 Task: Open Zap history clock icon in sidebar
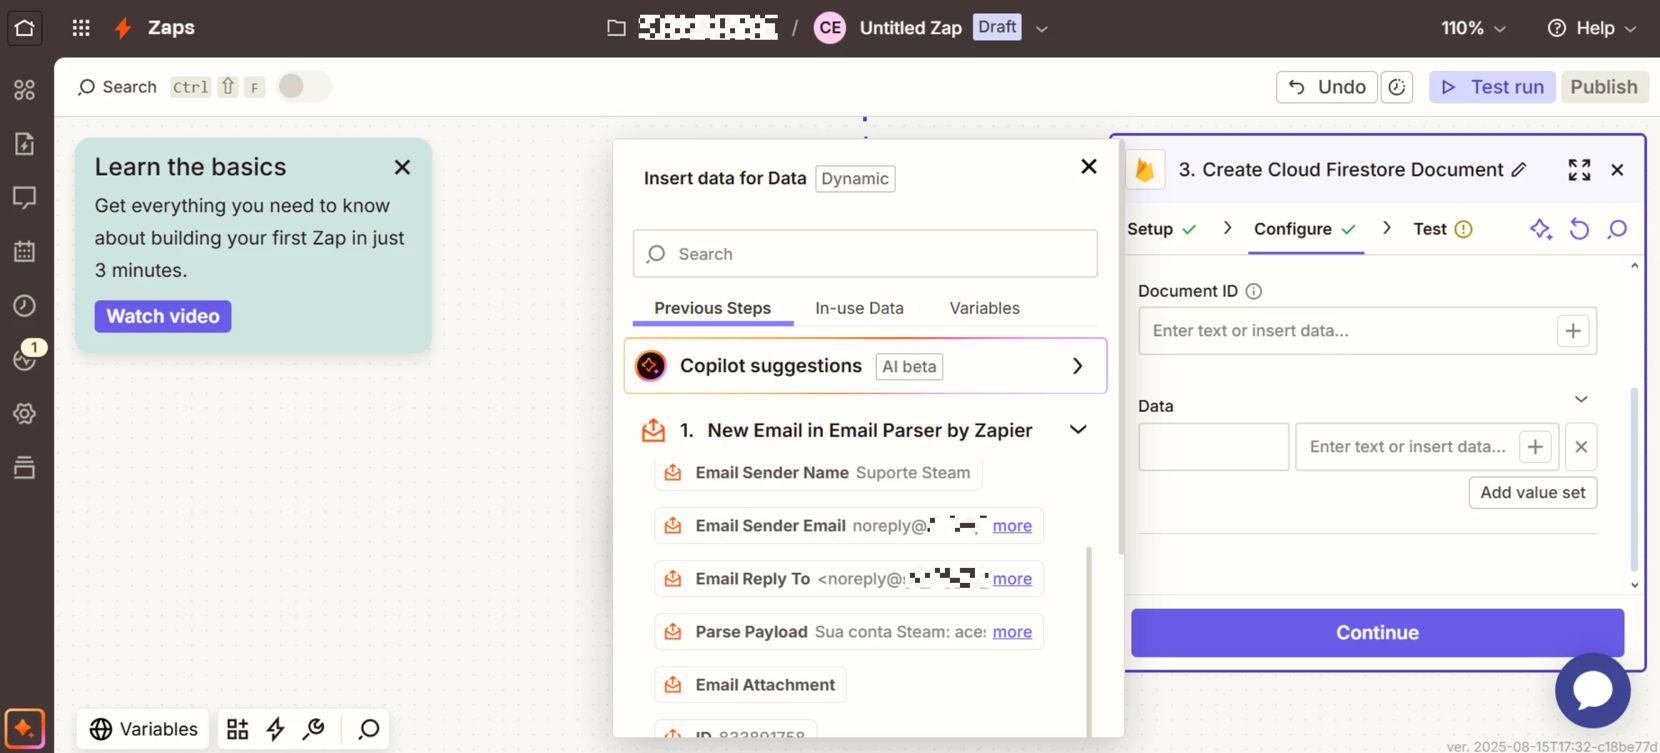coord(25,305)
